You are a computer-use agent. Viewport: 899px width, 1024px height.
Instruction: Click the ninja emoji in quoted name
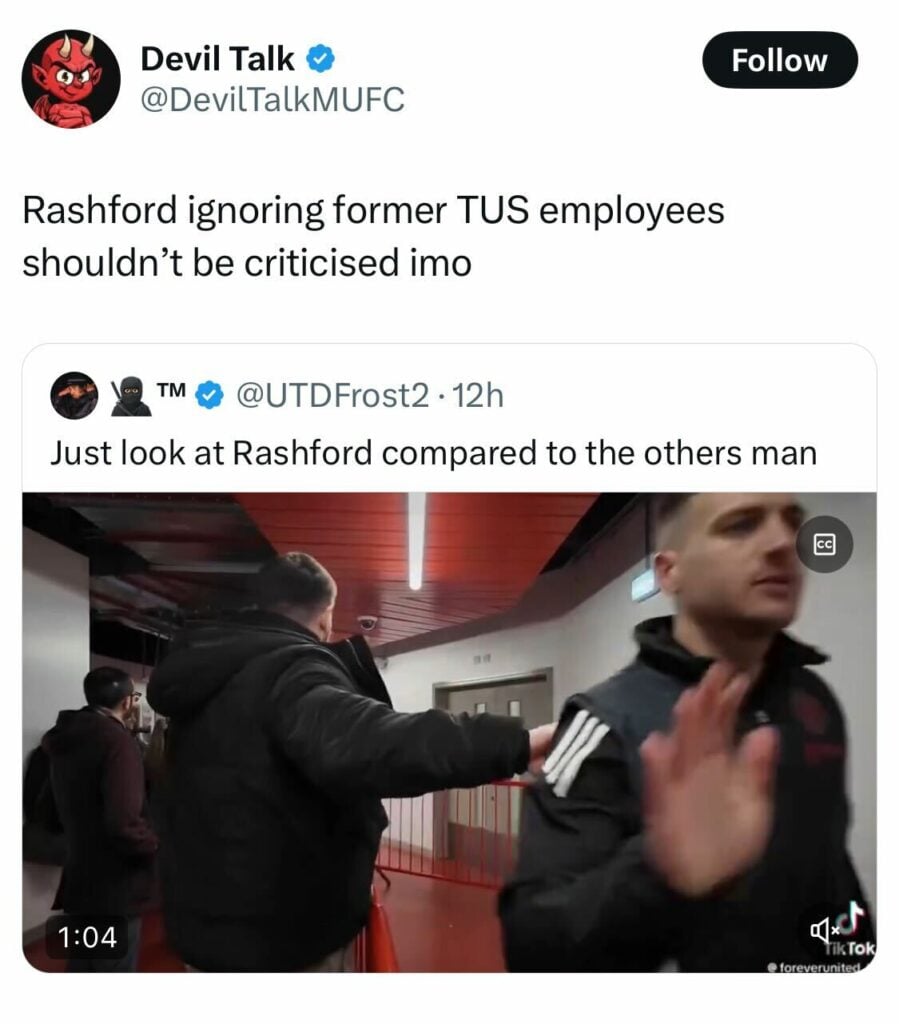click(x=130, y=396)
